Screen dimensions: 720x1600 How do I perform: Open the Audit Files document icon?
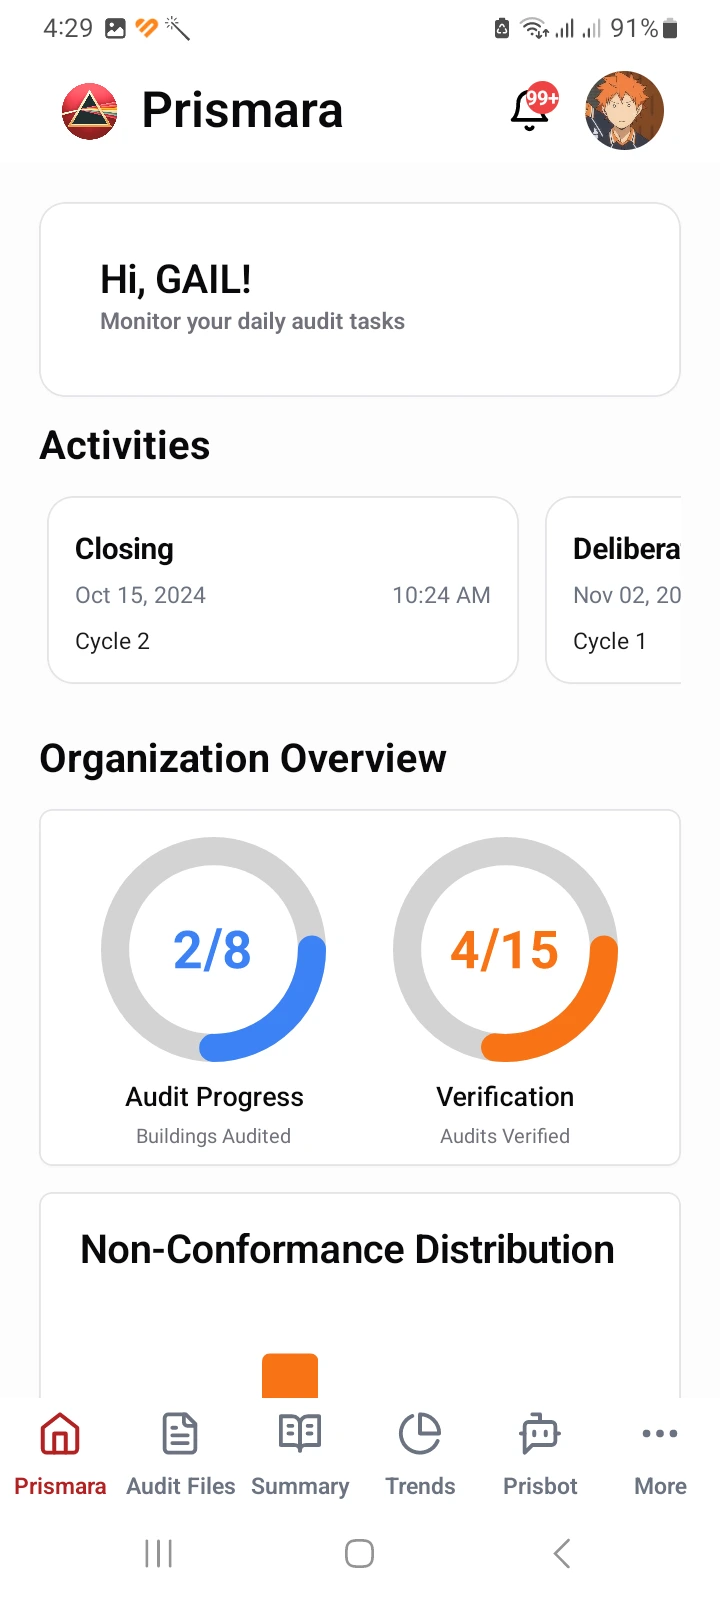coord(180,1434)
